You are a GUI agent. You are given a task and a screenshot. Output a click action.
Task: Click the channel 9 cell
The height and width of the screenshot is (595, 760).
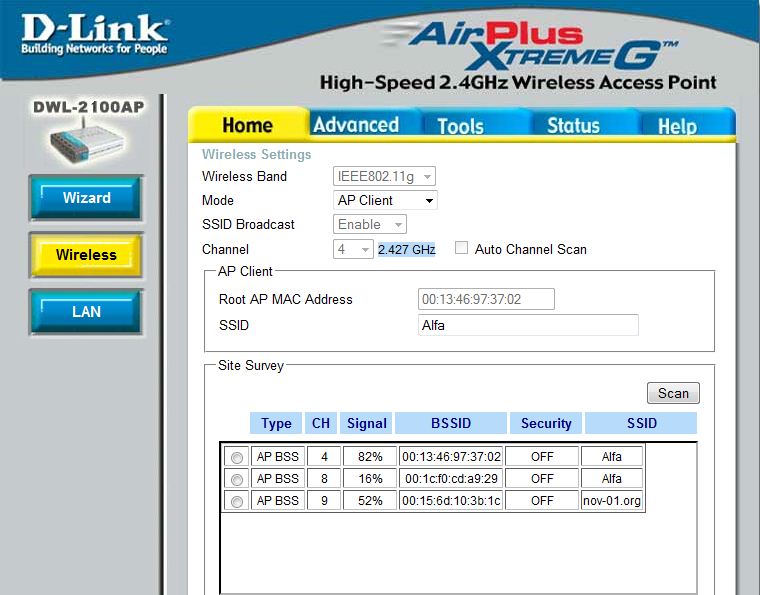tap(324, 501)
